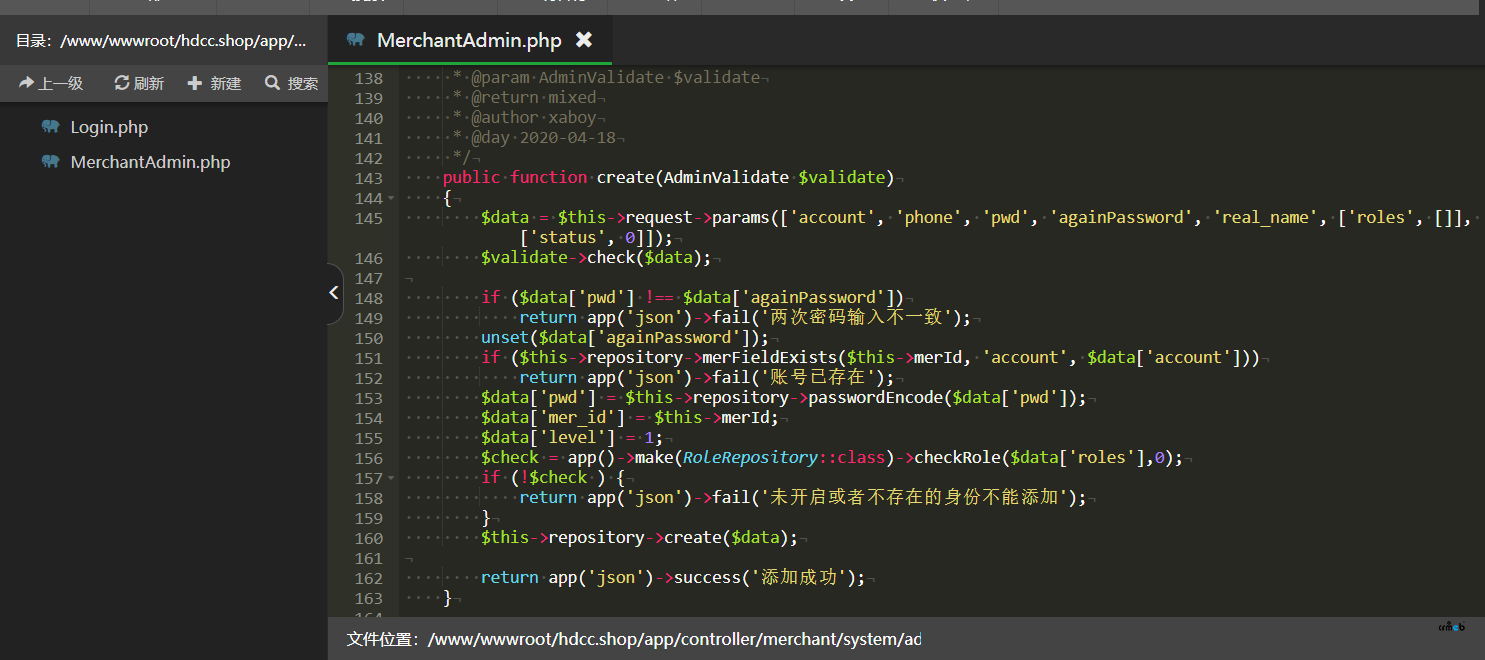Image resolution: width=1485 pixels, height=660 pixels.
Task: Click 'checkRole' method on line 156
Action: click(957, 458)
